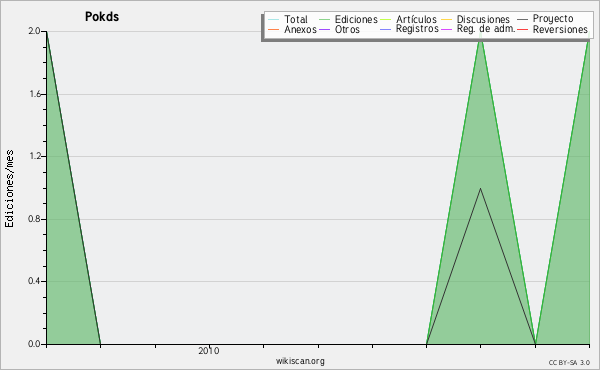Screen dimensions: 600x370
Task: Click the Ediciones/mes y-axis label
Action: tap(9, 189)
